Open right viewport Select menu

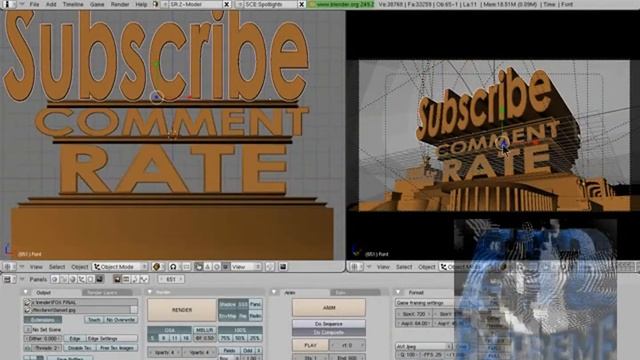coord(404,267)
